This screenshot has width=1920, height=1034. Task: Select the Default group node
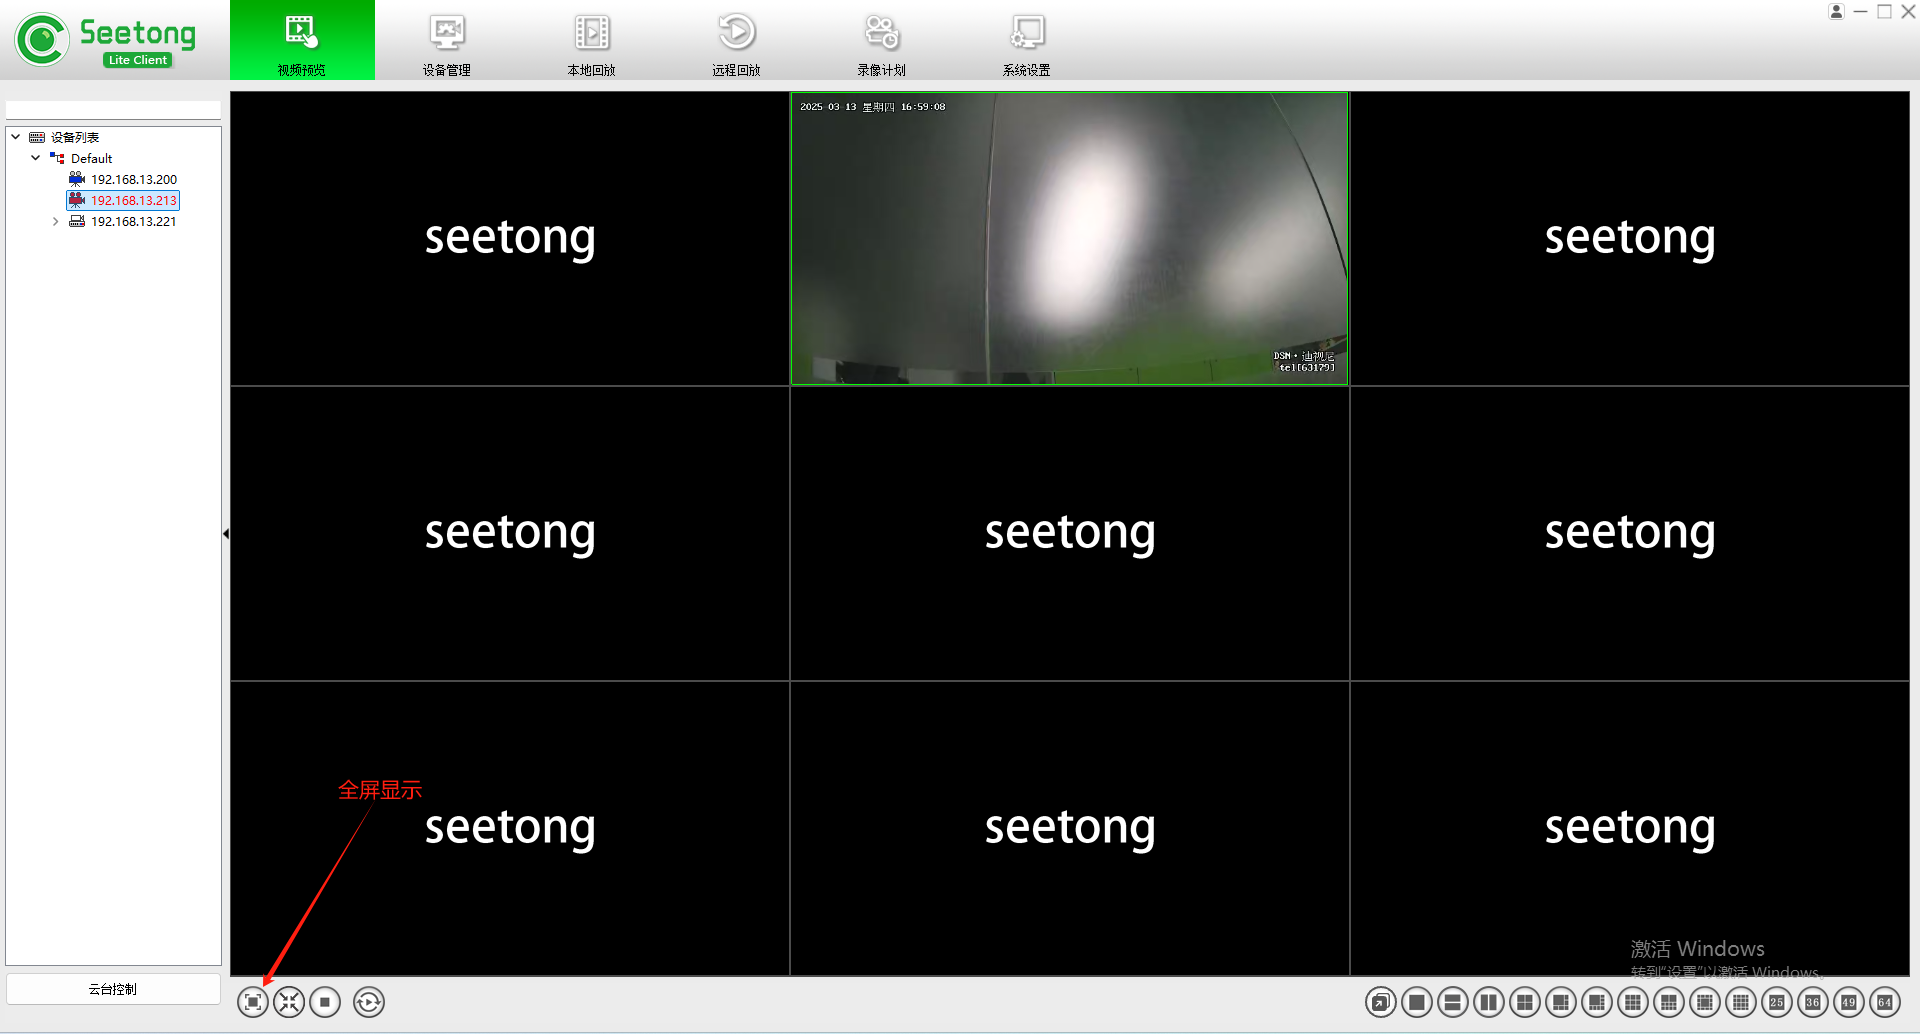(91, 158)
